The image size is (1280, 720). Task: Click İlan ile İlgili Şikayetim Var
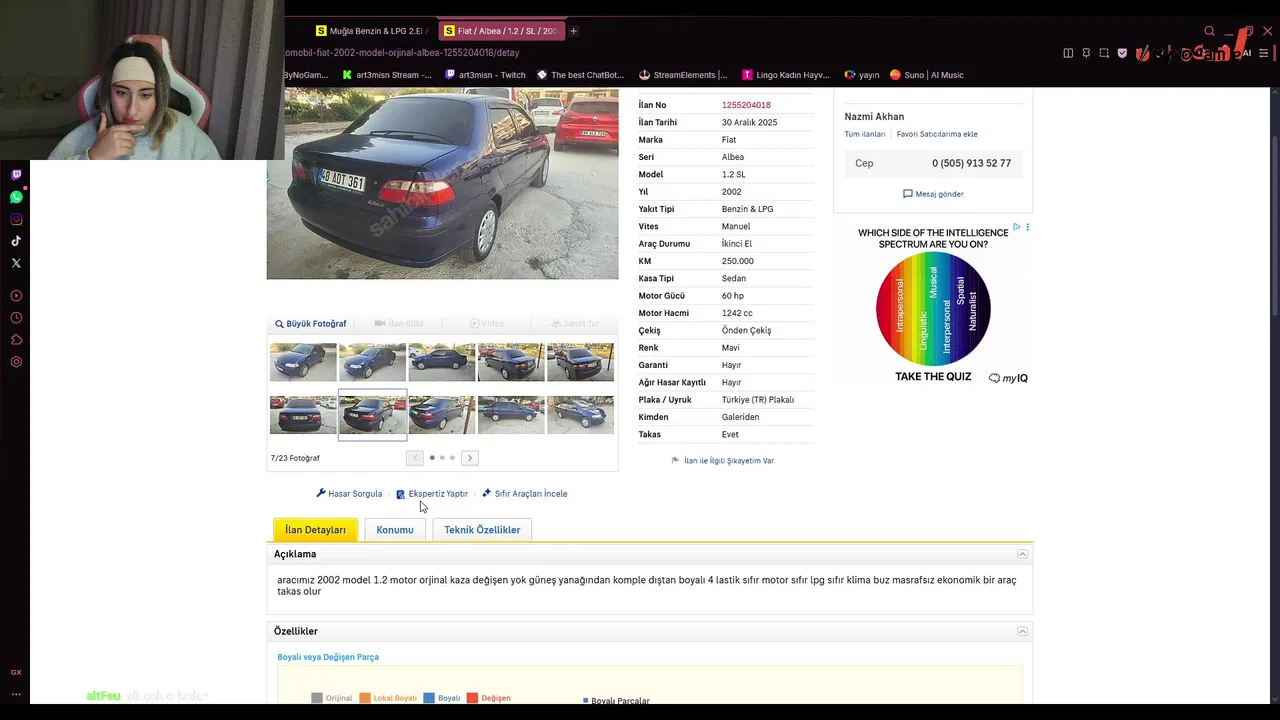(x=722, y=461)
